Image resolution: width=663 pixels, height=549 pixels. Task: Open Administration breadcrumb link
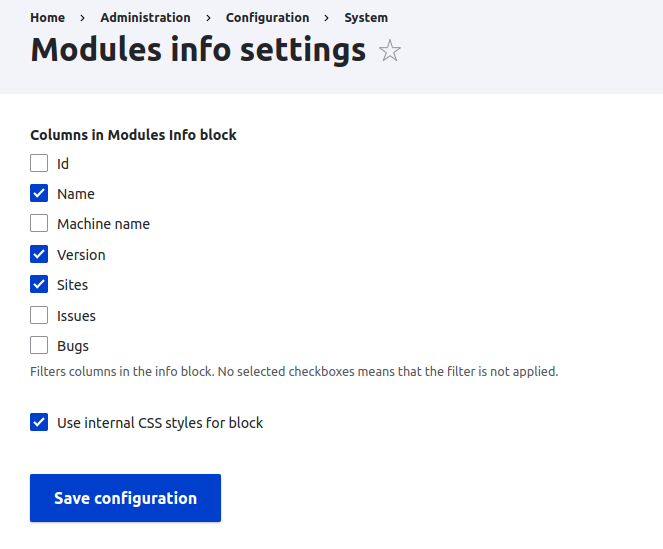145,18
